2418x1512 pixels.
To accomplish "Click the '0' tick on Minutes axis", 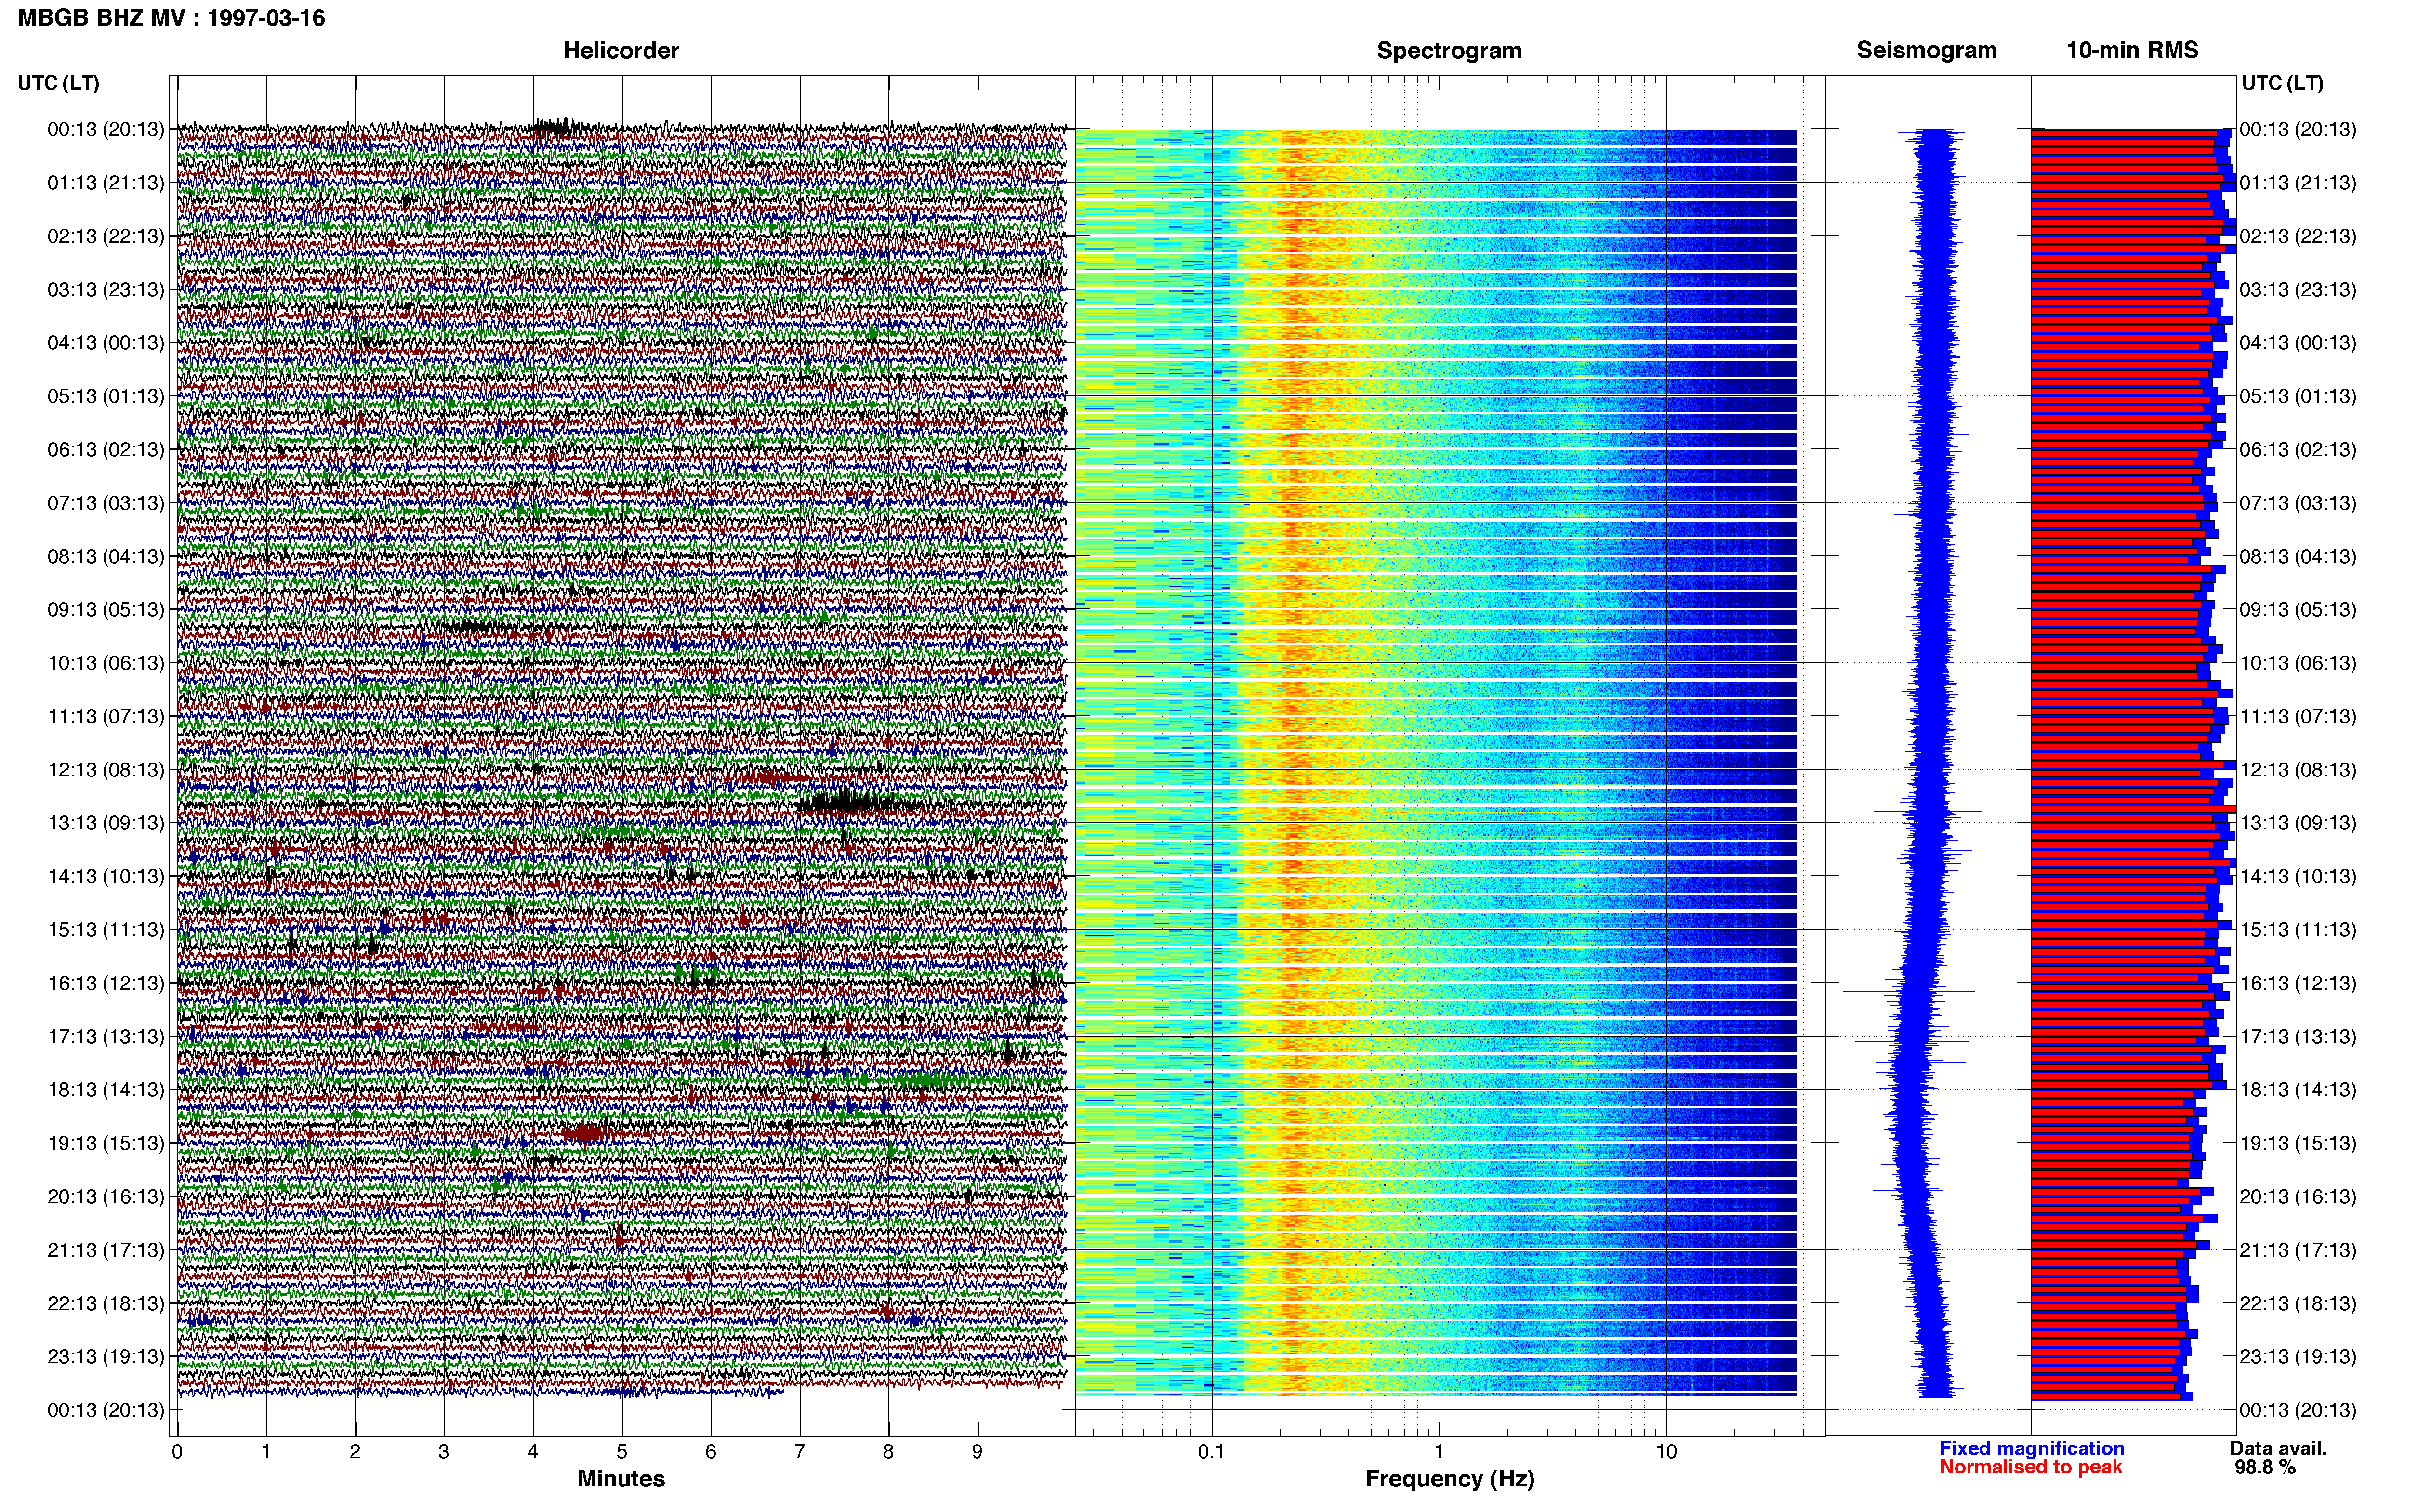I will (177, 1452).
